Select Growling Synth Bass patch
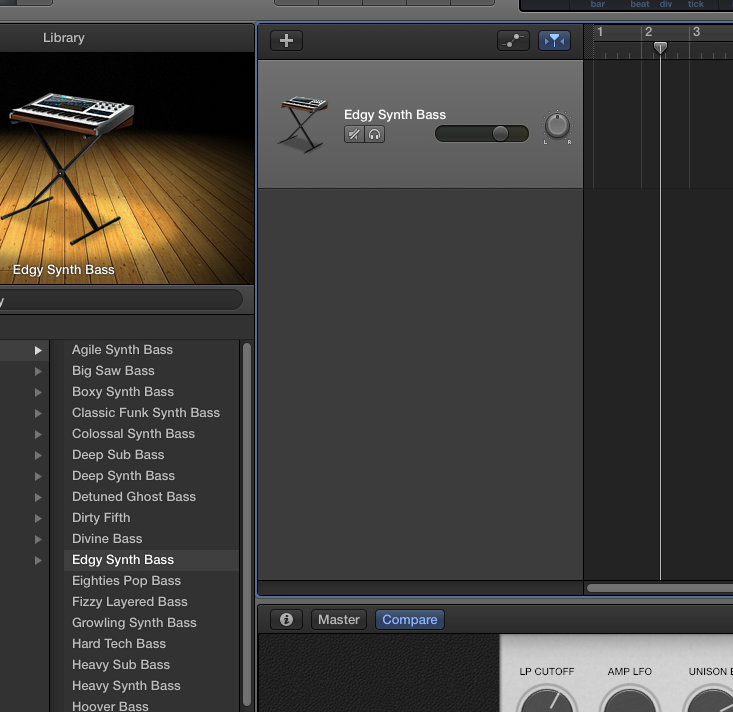This screenshot has height=712, width=733. (134, 623)
